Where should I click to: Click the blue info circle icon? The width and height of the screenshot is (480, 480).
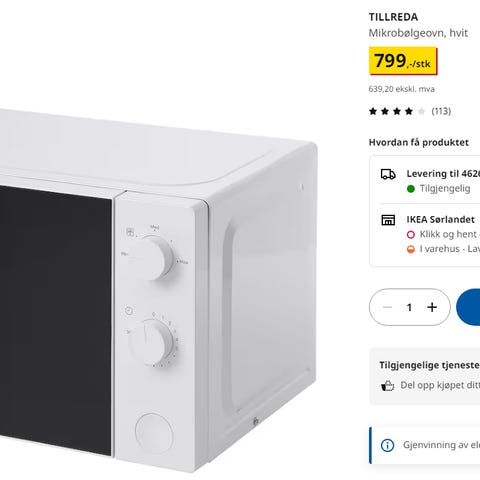point(387,445)
